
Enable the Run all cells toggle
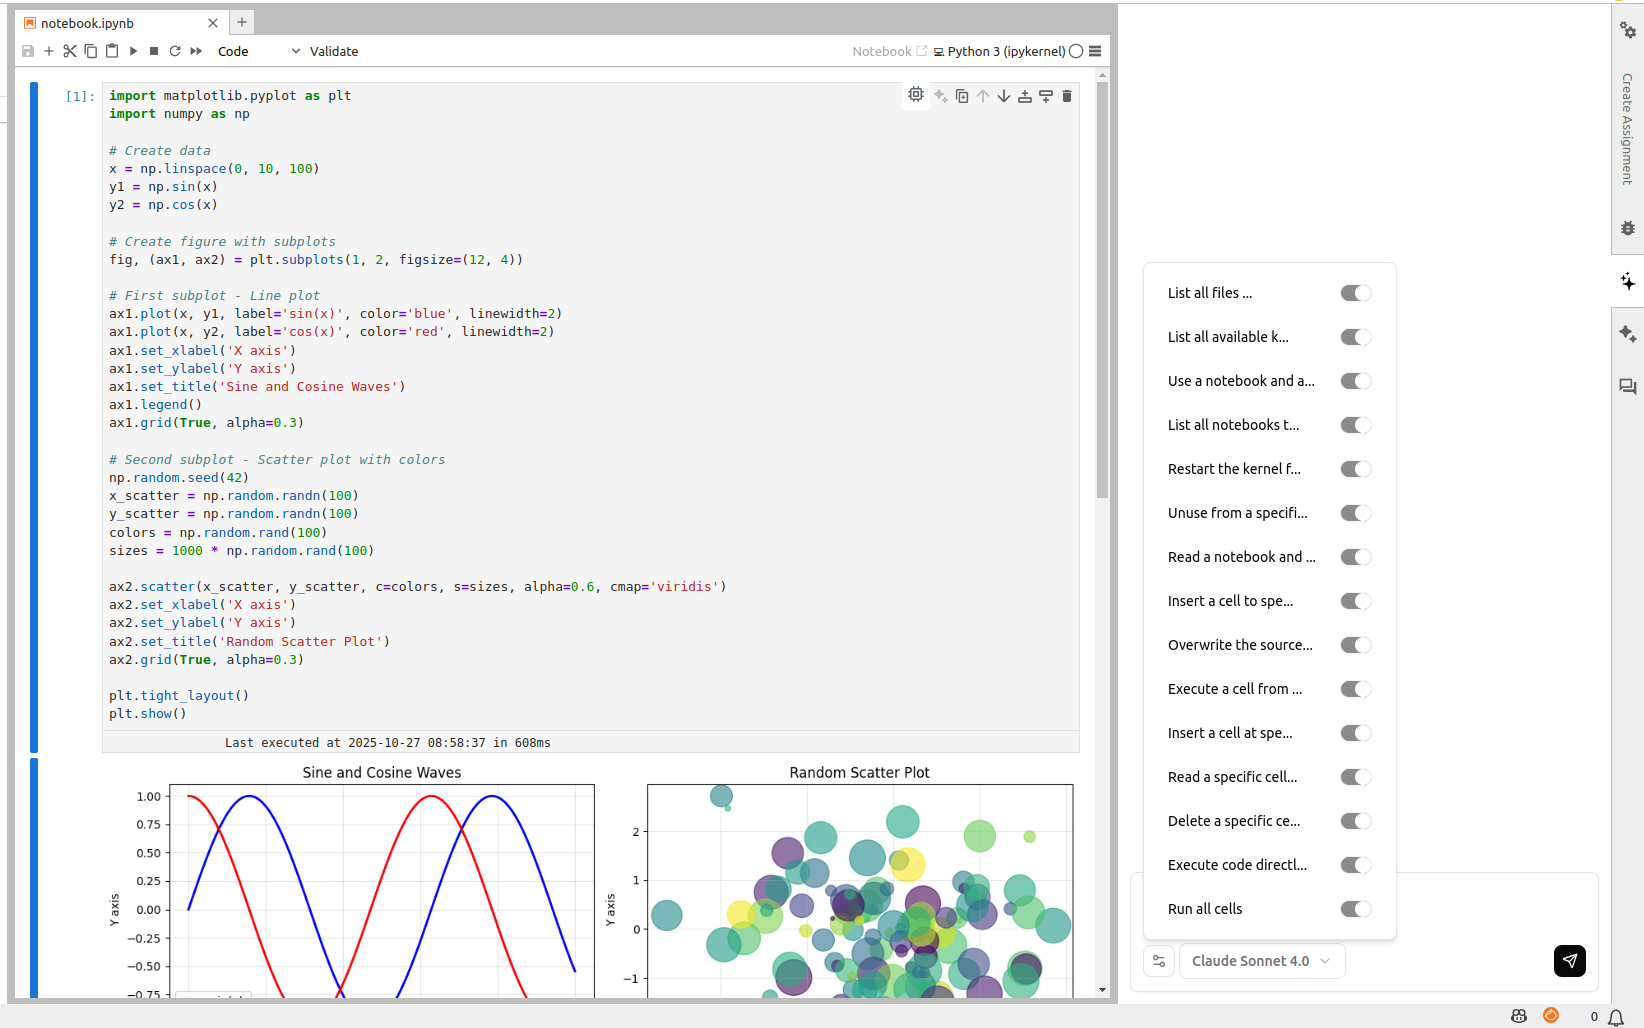point(1355,909)
